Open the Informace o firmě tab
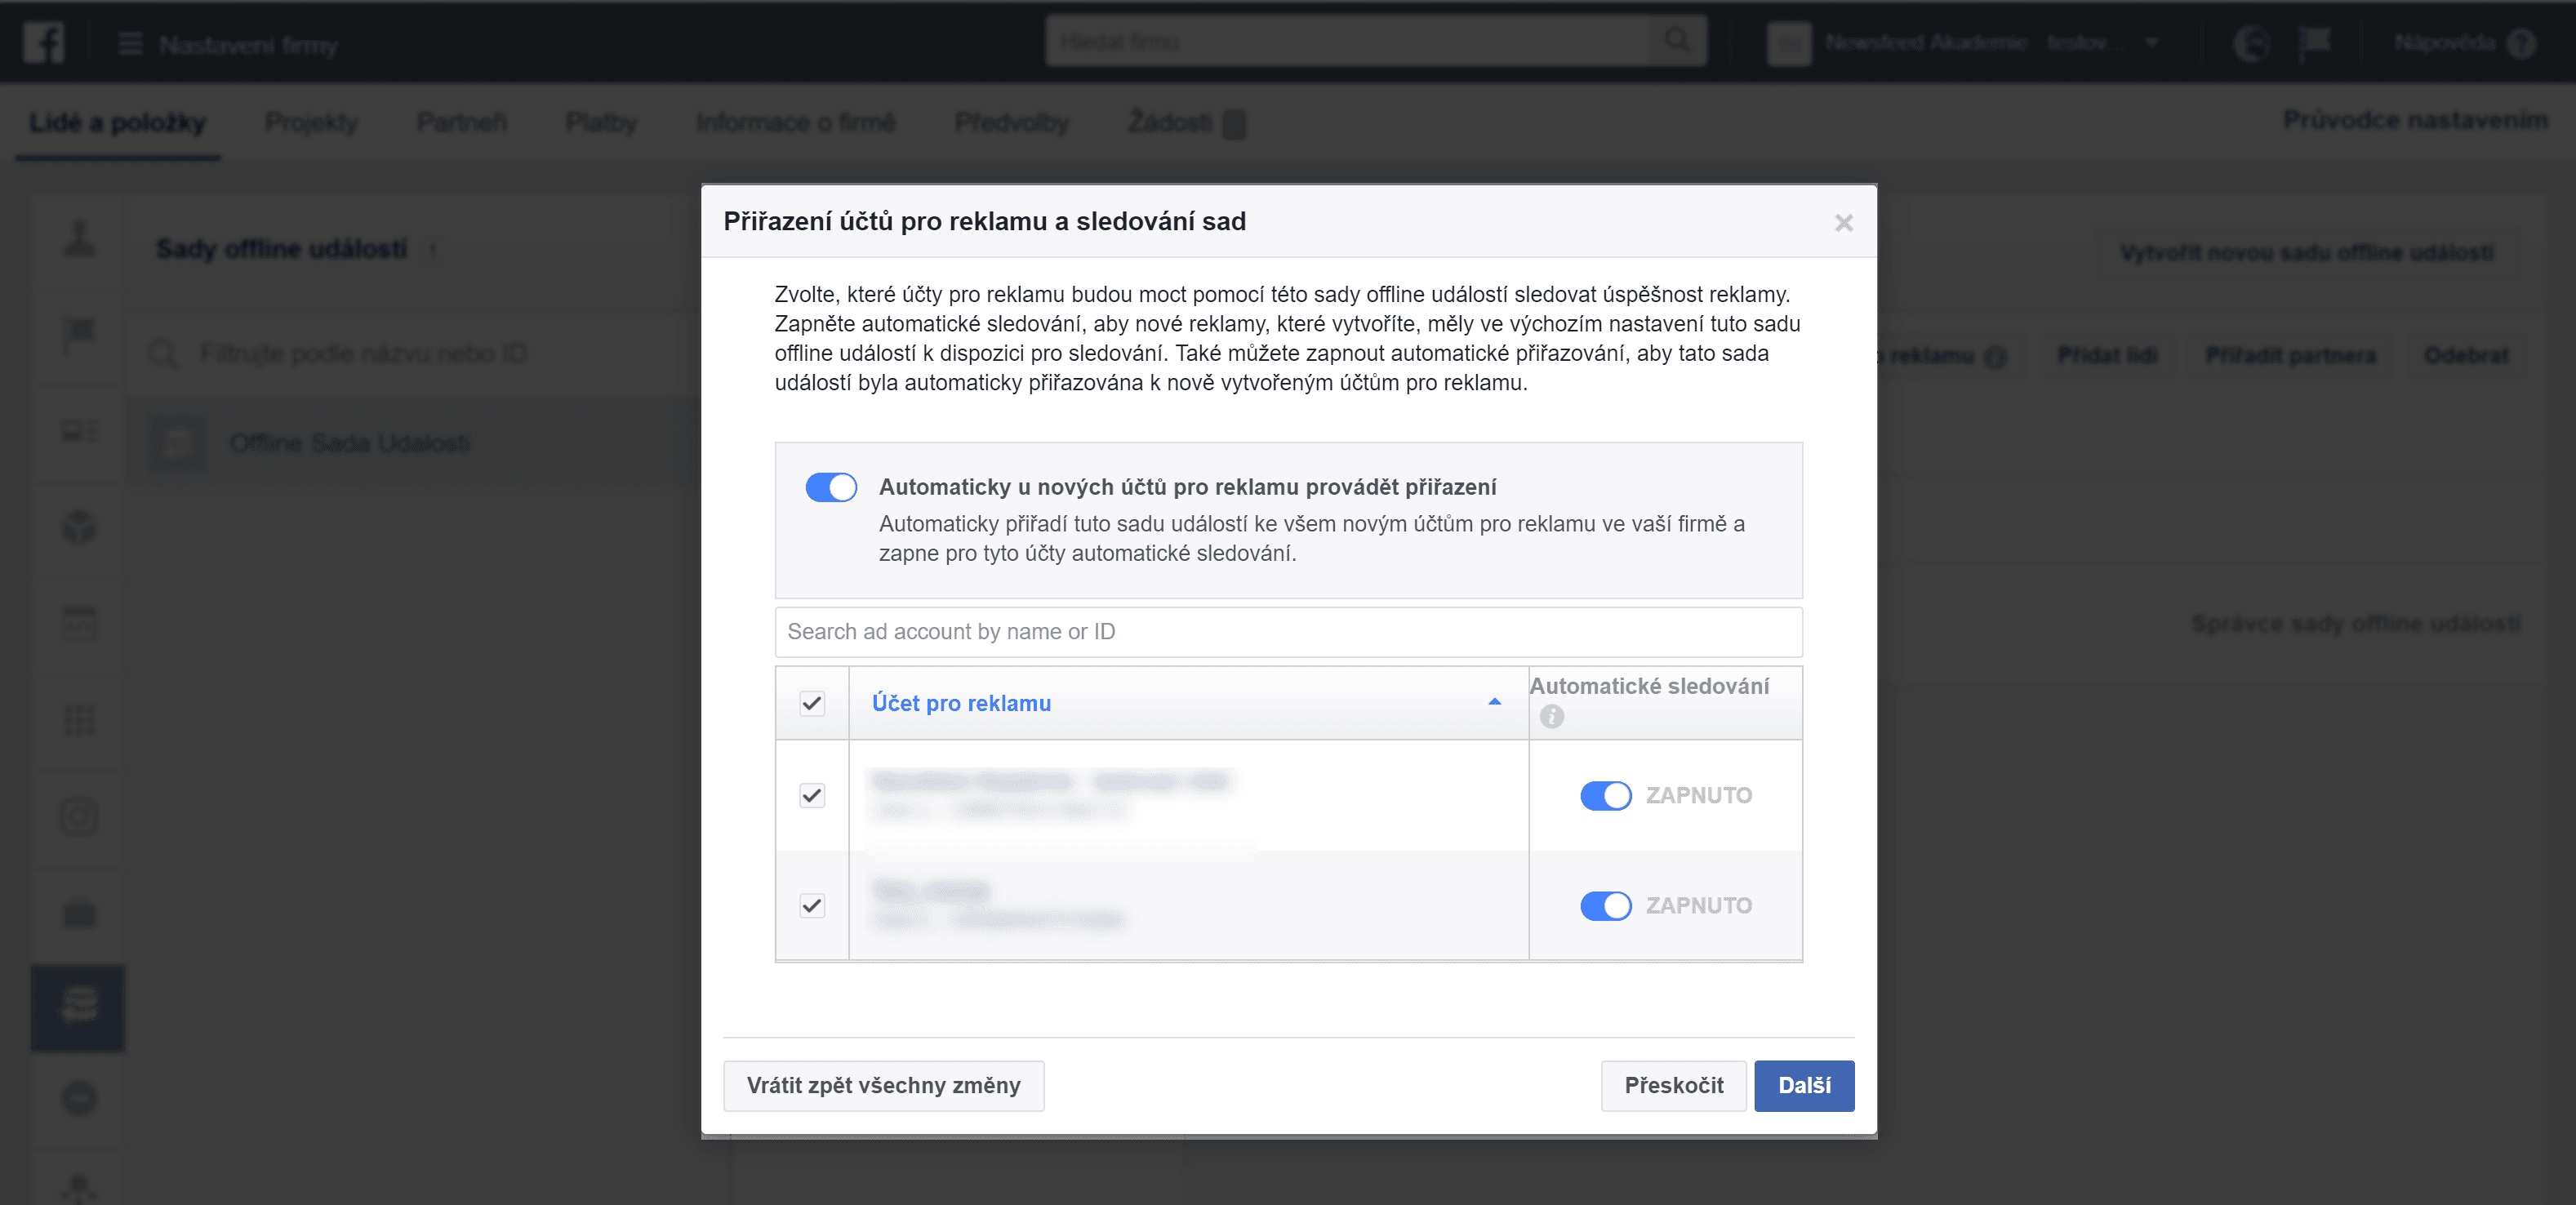The image size is (2576, 1205). coord(795,122)
